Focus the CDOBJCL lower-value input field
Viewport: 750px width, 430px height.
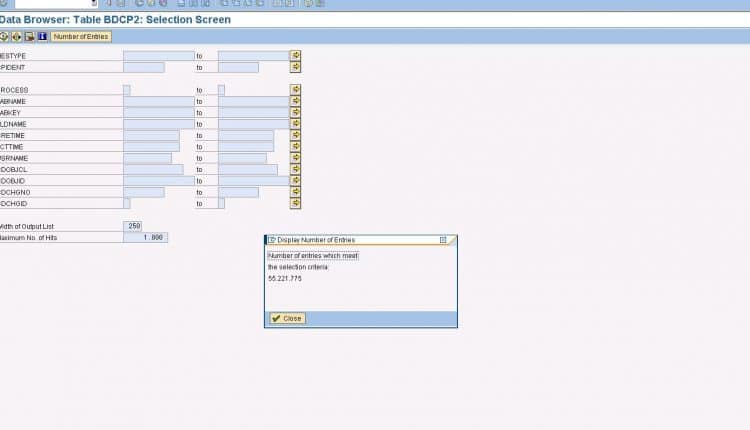point(153,170)
